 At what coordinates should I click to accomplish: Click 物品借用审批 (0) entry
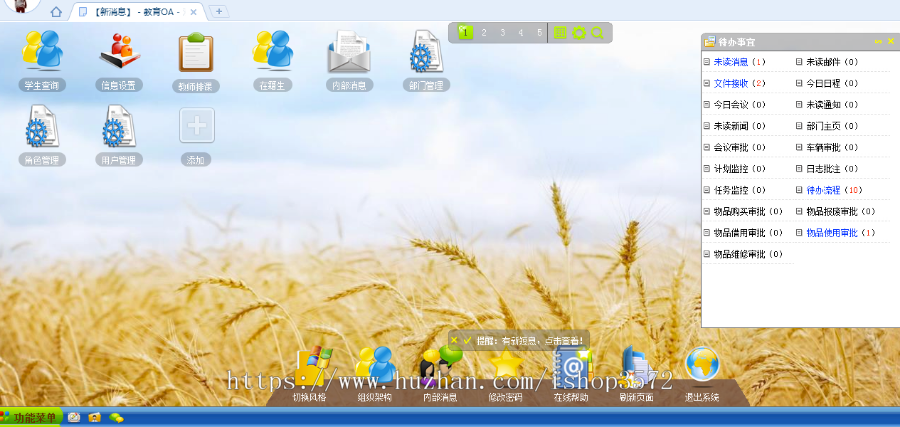point(748,232)
